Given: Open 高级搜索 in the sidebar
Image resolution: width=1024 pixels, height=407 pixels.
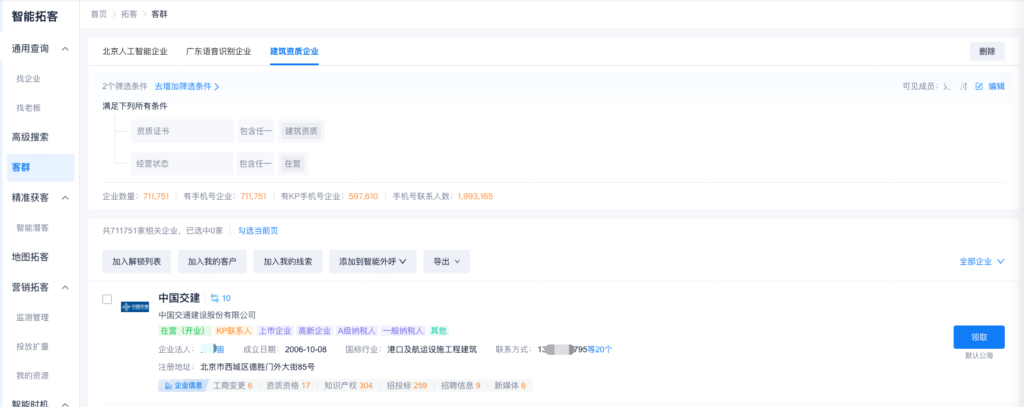Looking at the screenshot, I should click(x=30, y=137).
